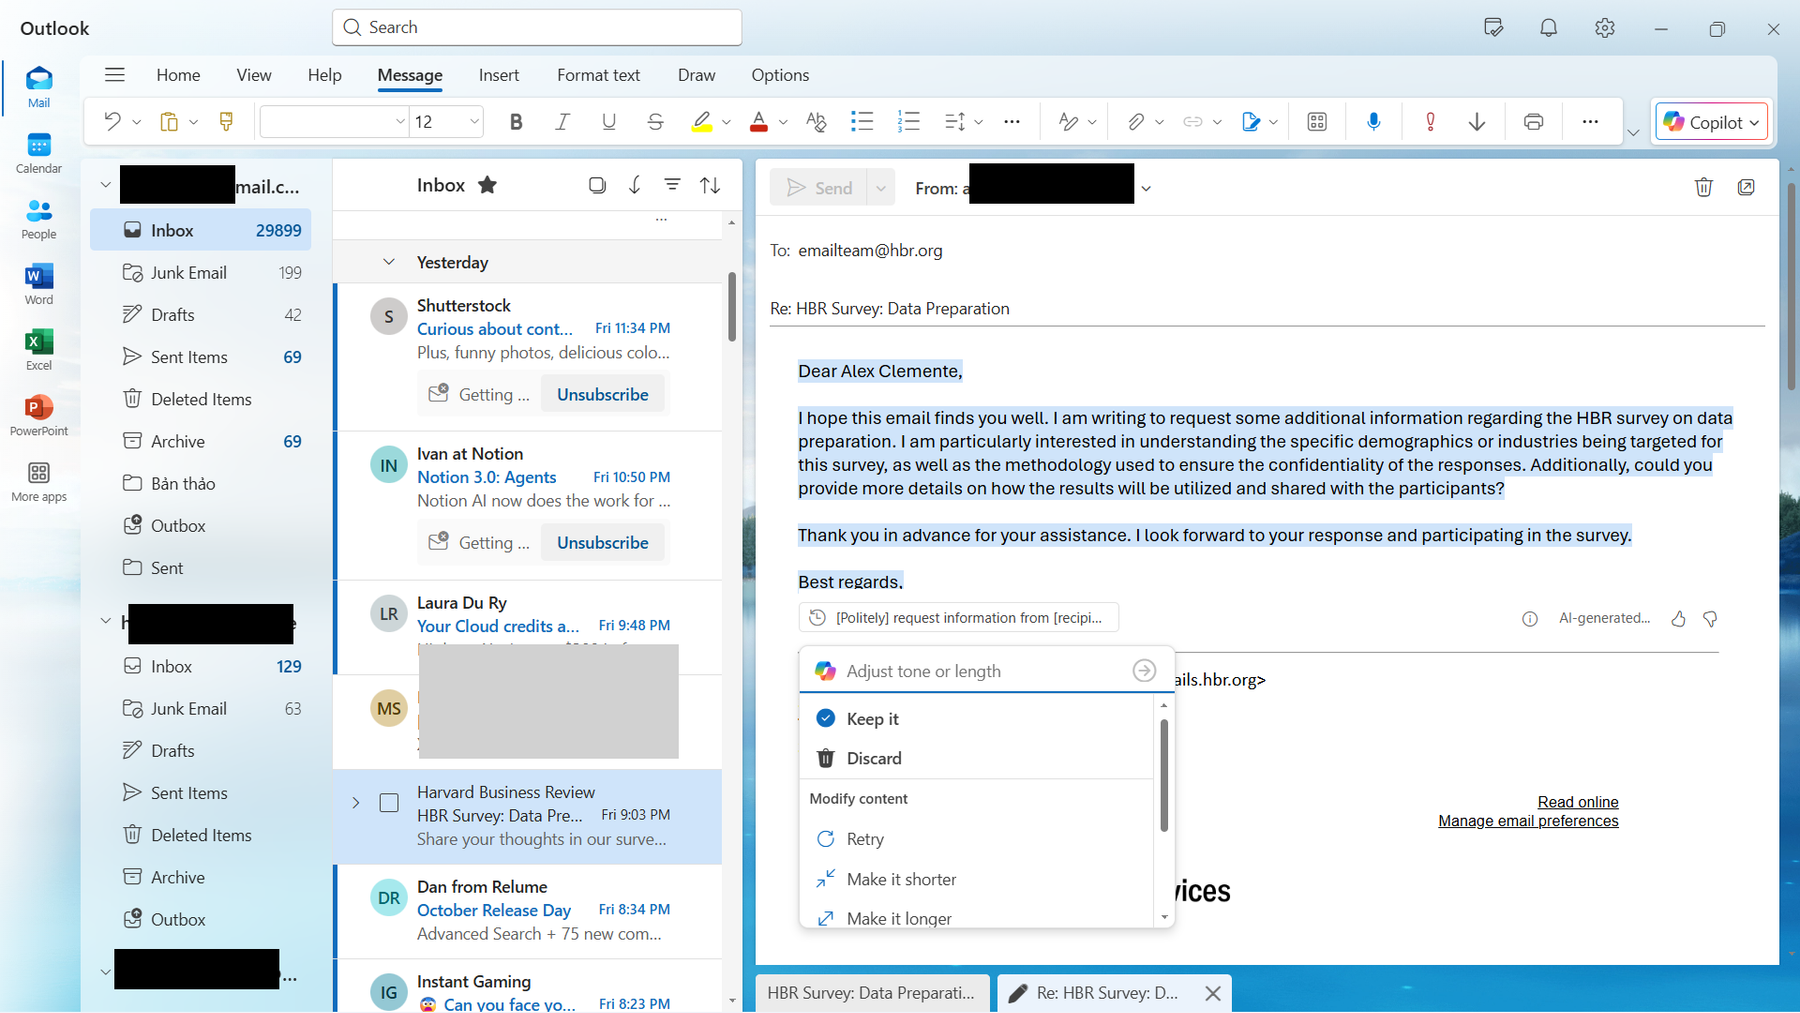The height and width of the screenshot is (1013, 1800).
Task: Open the Copilot dropdown menu
Action: point(1754,123)
